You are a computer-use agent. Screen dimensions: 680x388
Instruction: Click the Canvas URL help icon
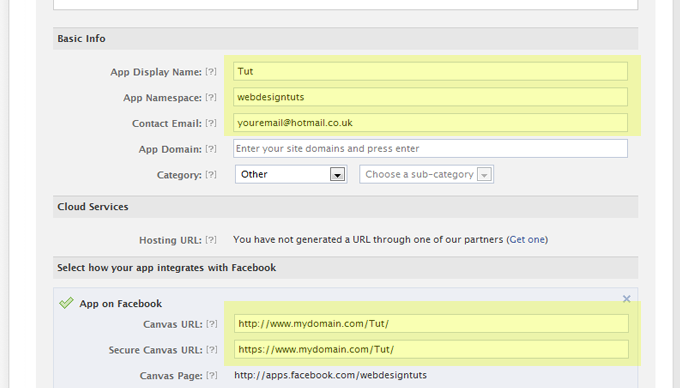[212, 324]
